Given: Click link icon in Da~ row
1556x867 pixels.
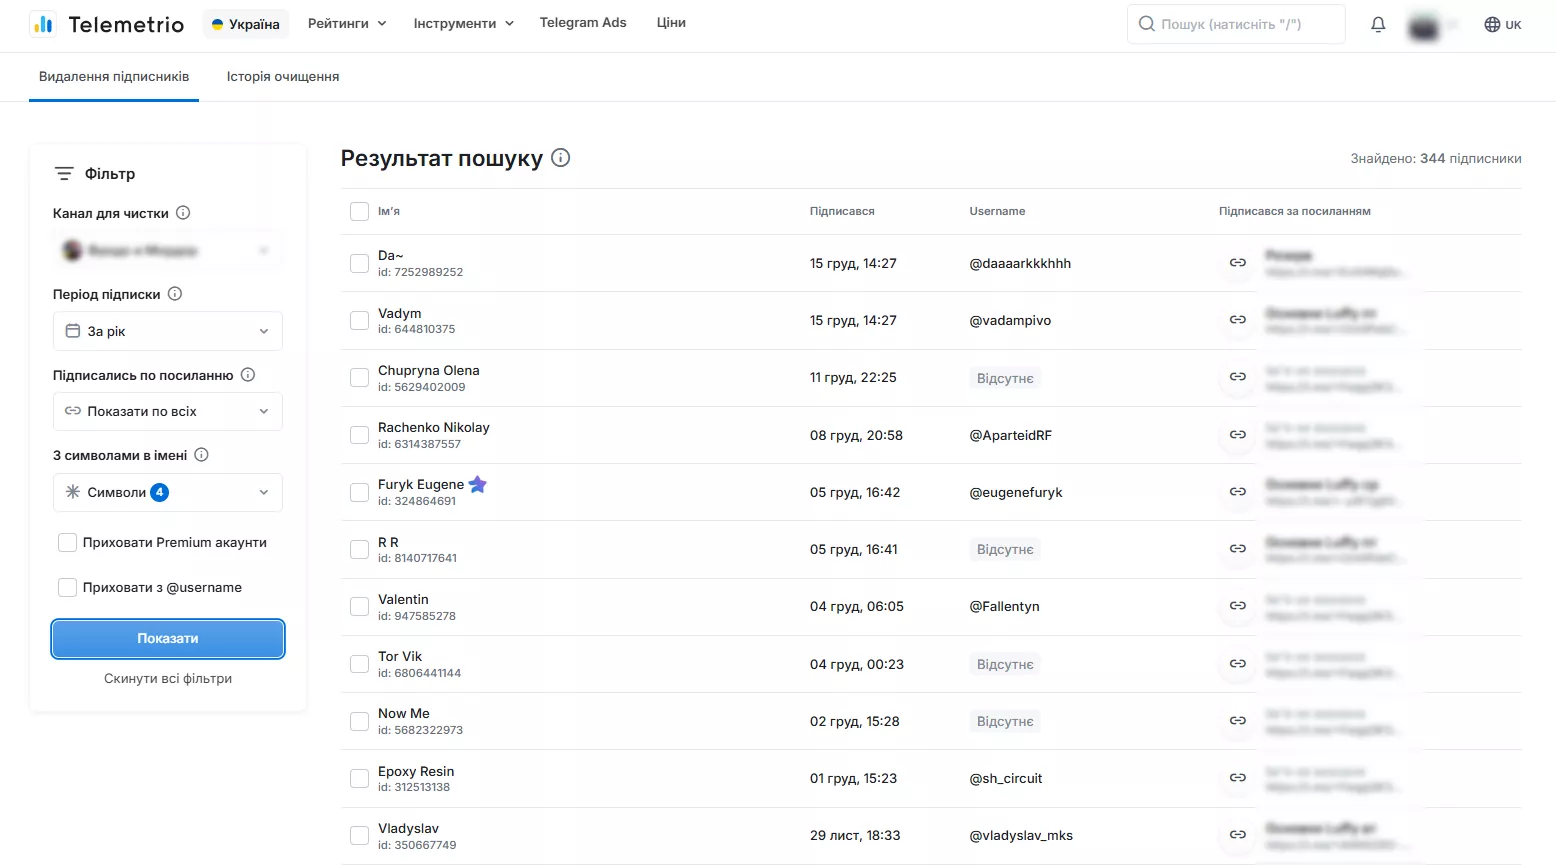Looking at the screenshot, I should pyautogui.click(x=1238, y=263).
